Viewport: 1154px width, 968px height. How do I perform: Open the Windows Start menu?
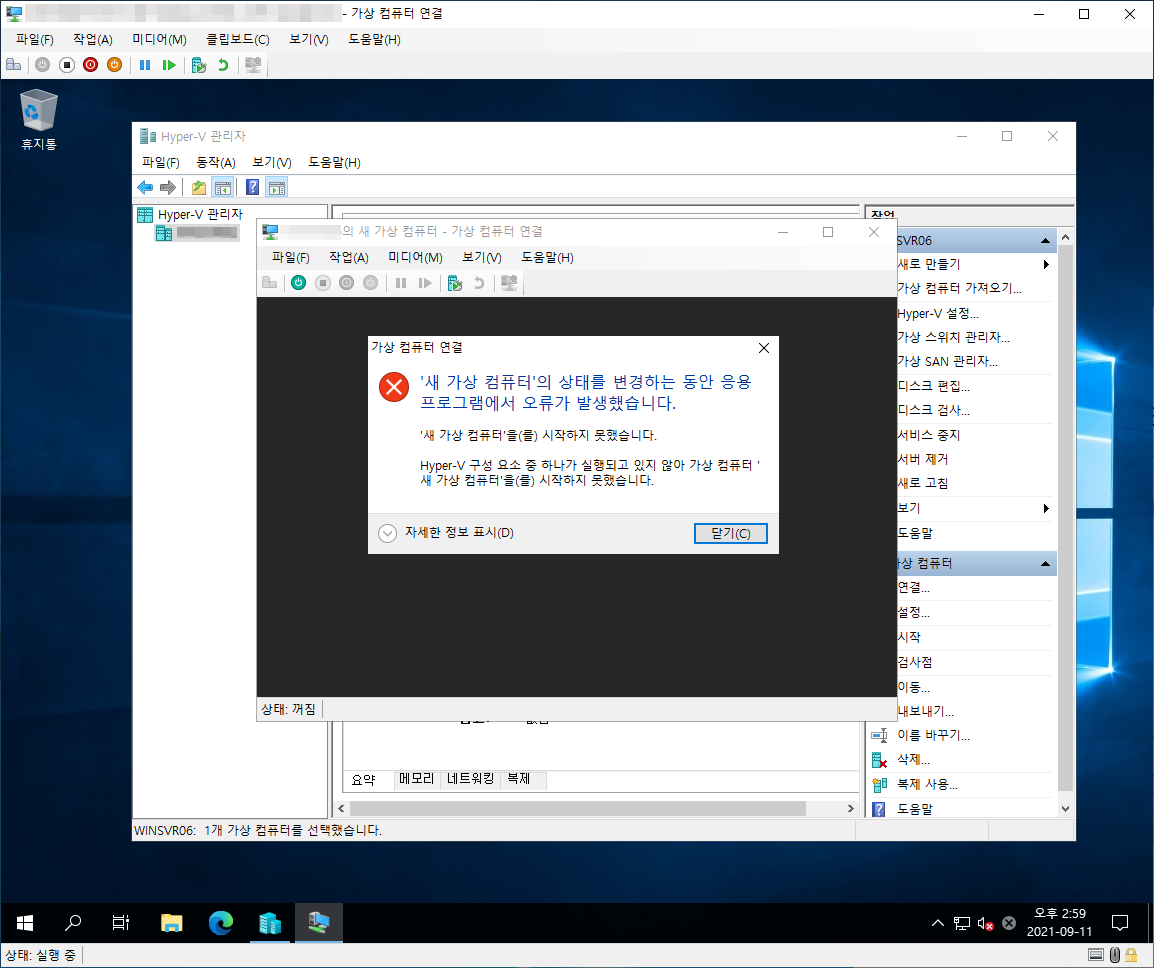[24, 922]
